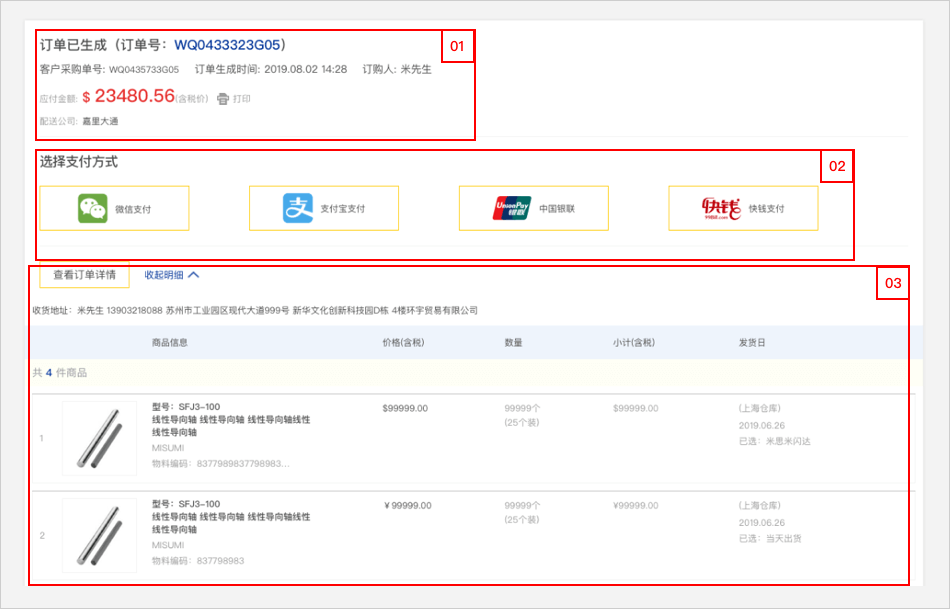This screenshot has height=609, width=950.
Task: Open order number WQ0433323G05 link
Action: point(229,45)
